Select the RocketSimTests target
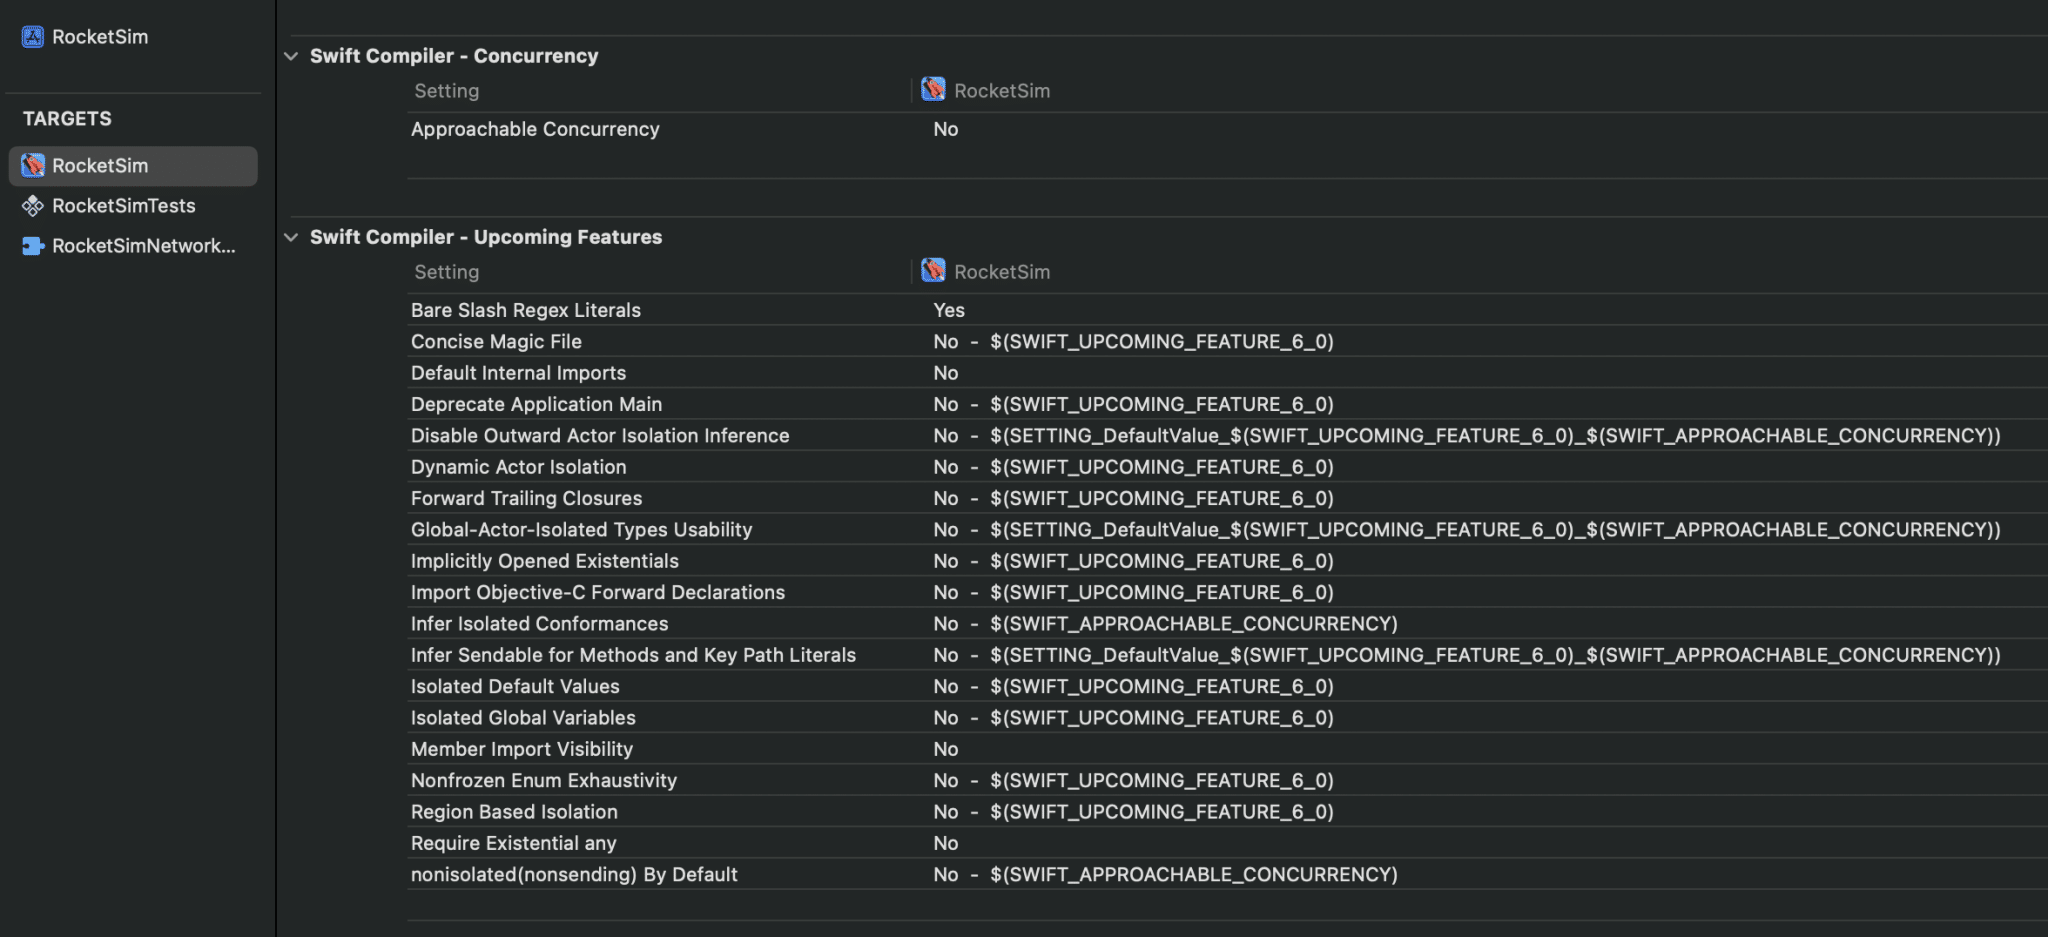 (124, 206)
